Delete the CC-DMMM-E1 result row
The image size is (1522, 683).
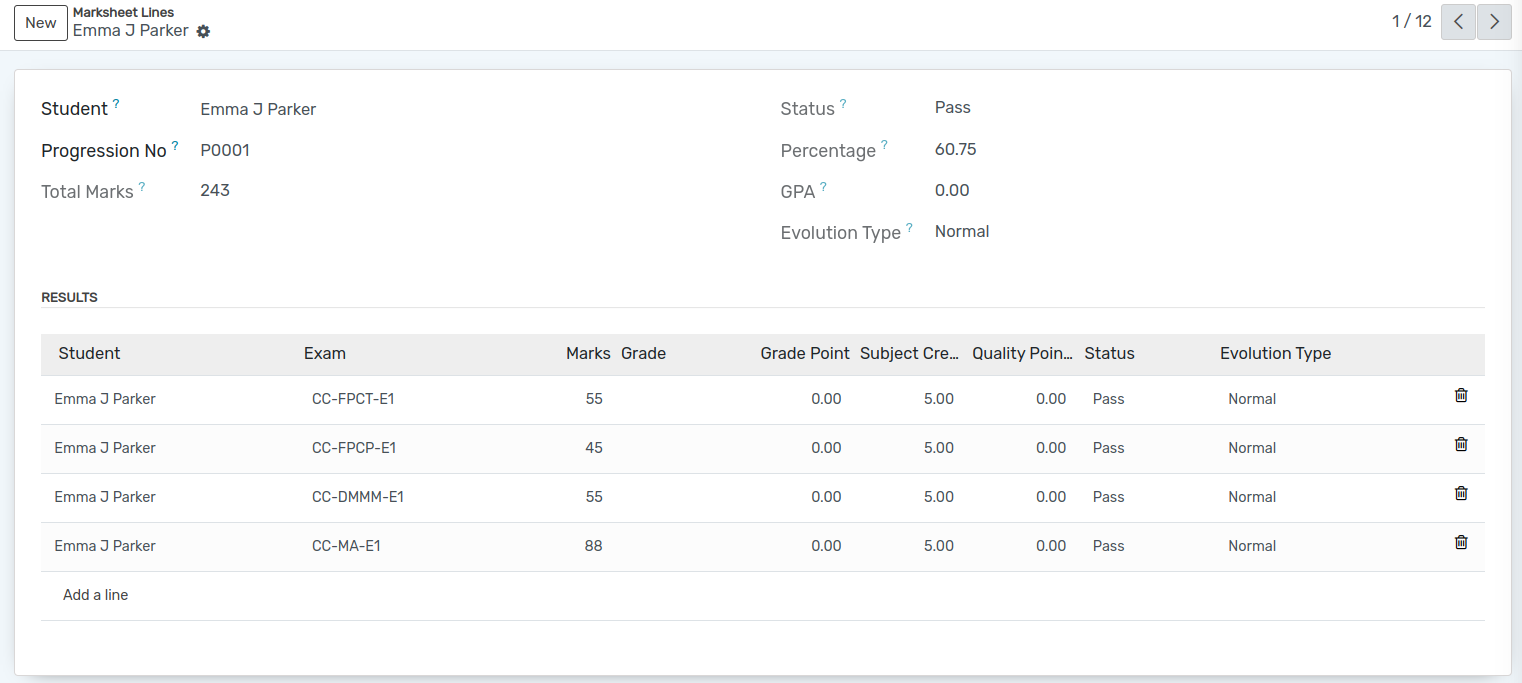(x=1461, y=494)
